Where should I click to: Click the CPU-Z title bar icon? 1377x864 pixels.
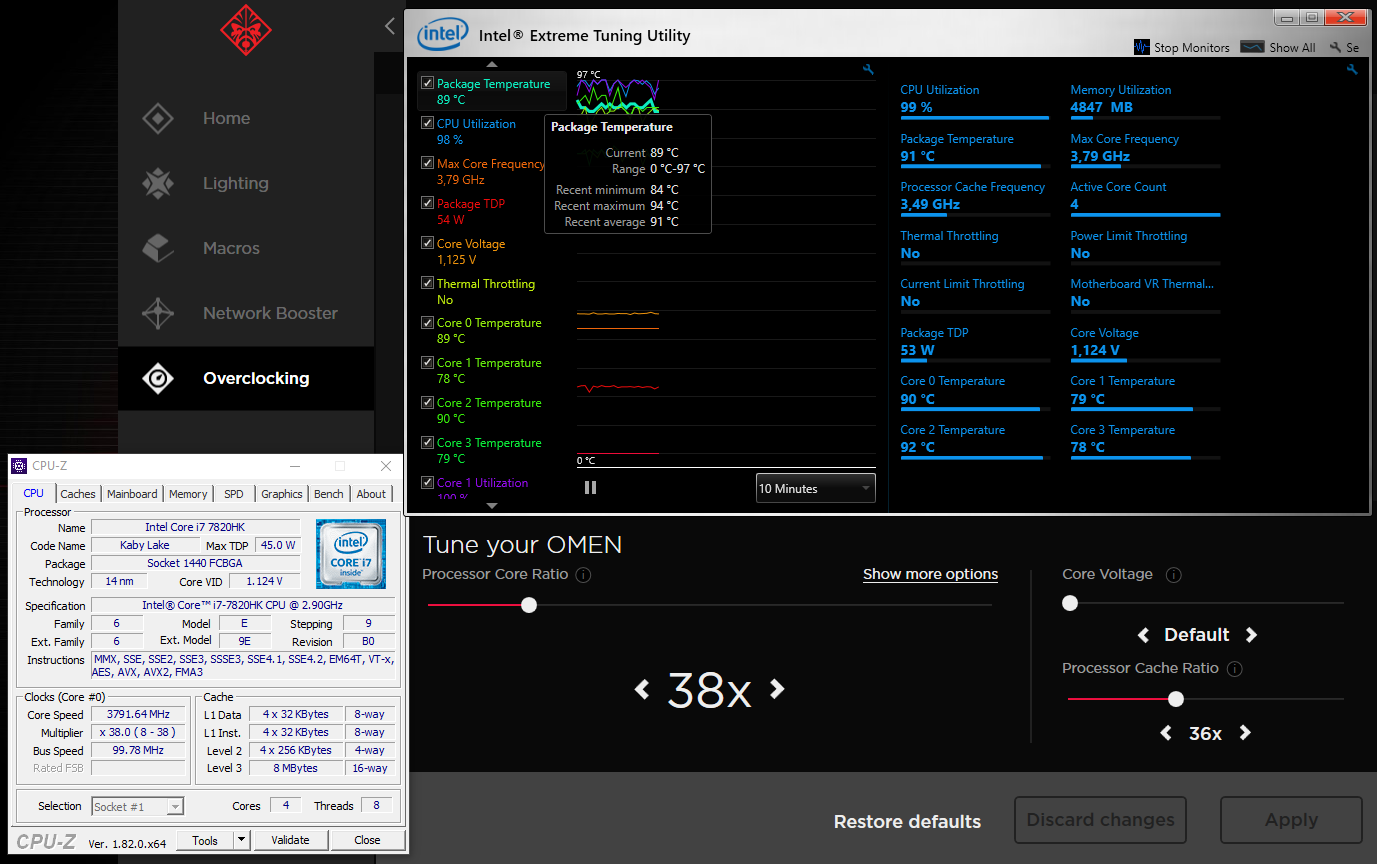19,466
